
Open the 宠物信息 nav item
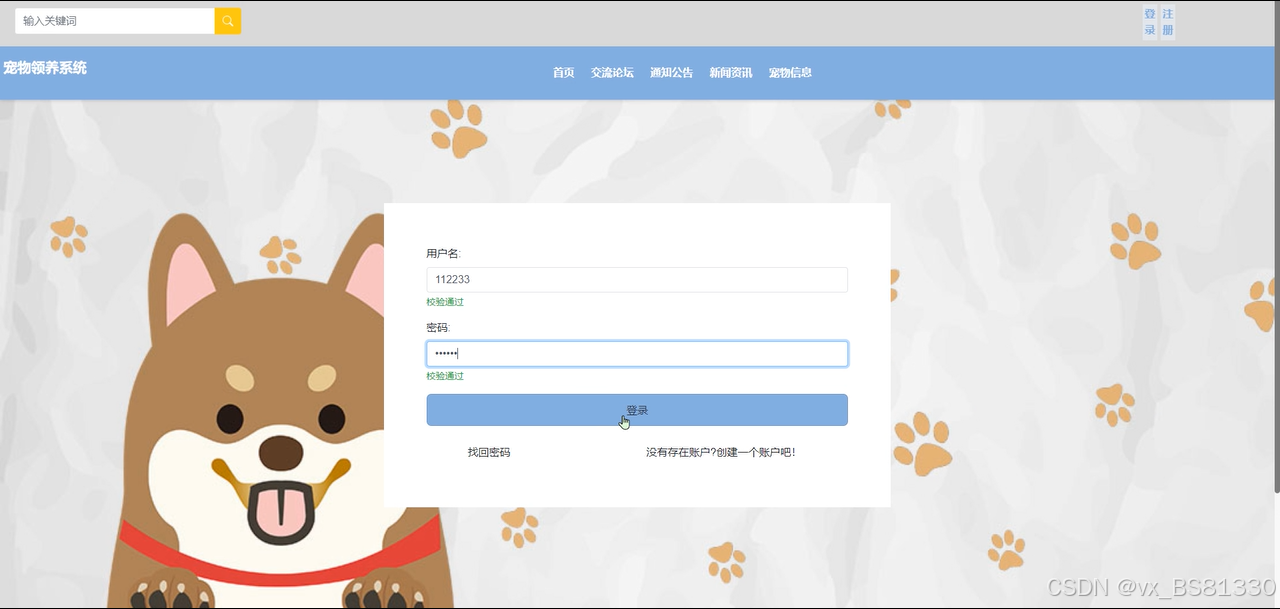coord(790,73)
